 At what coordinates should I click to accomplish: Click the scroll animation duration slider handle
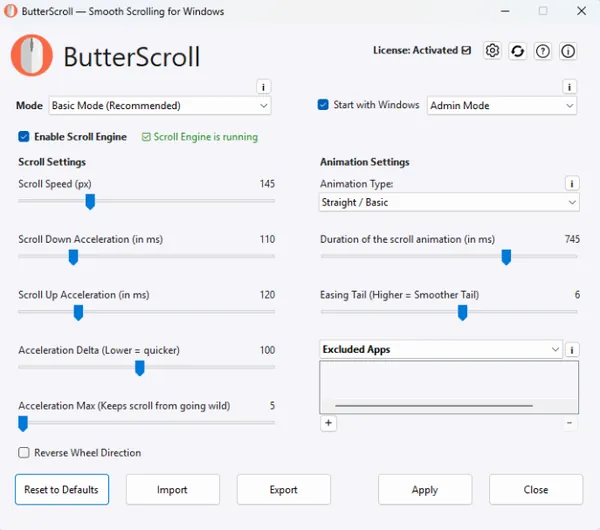pyautogui.click(x=506, y=257)
